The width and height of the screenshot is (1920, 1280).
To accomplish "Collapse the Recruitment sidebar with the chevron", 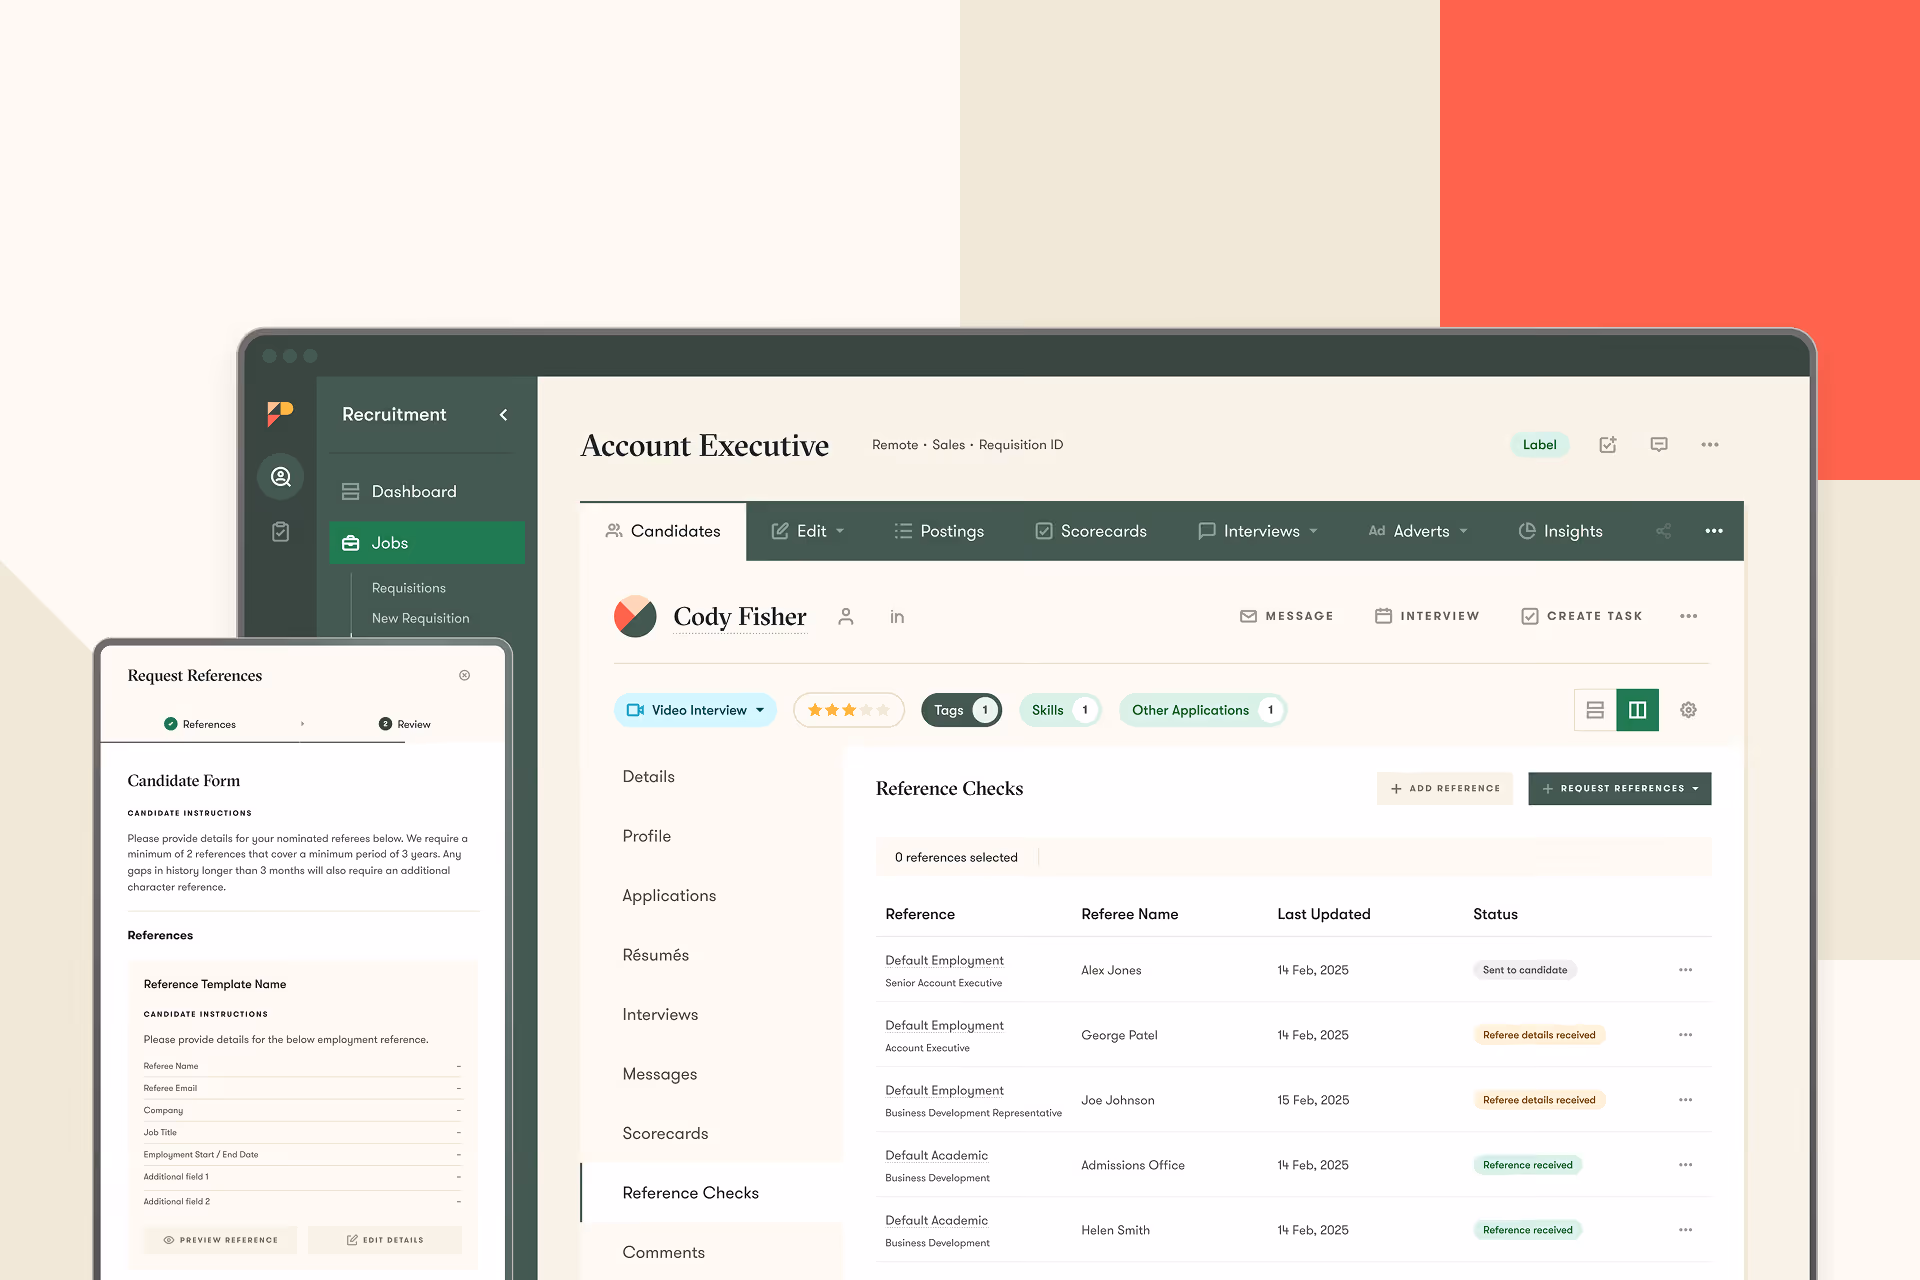I will (504, 415).
